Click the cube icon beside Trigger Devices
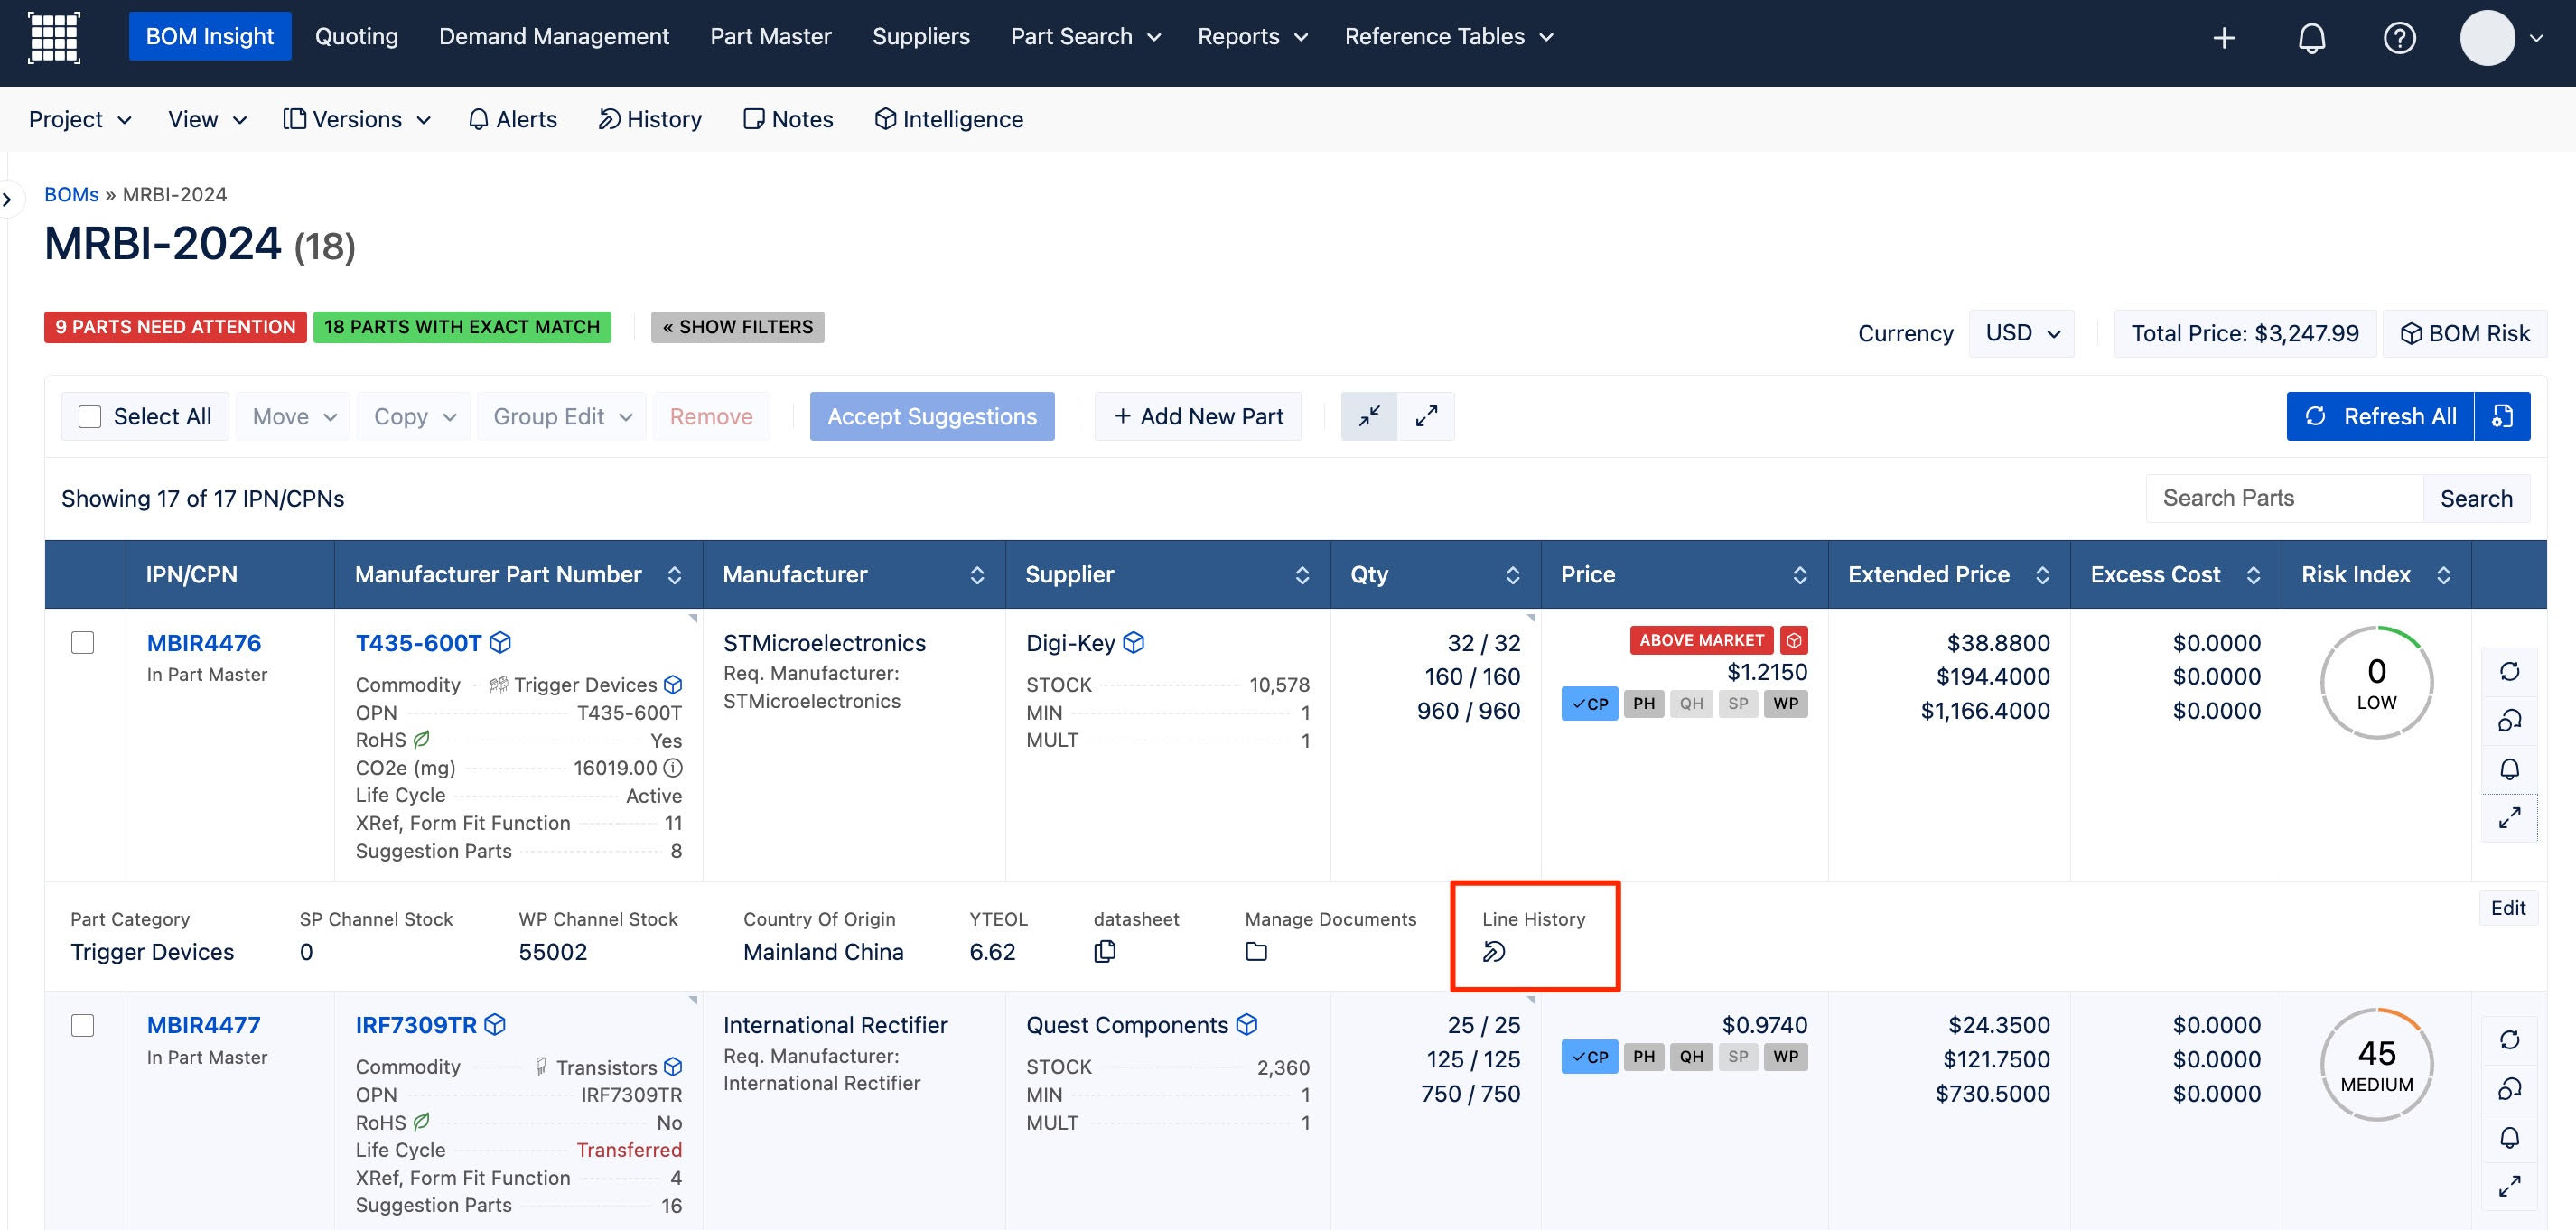Image resolution: width=2576 pixels, height=1230 pixels. [x=673, y=685]
